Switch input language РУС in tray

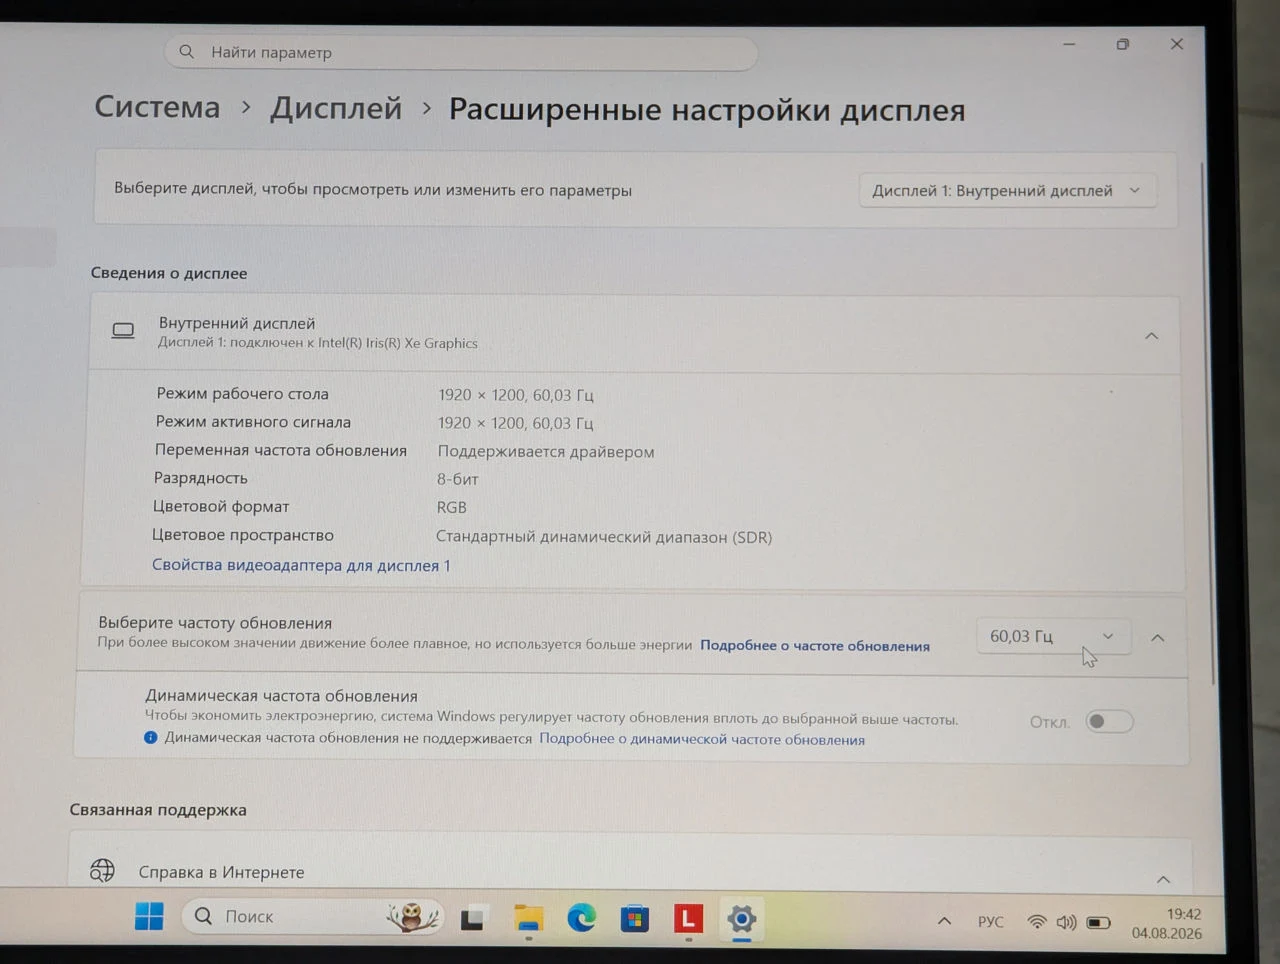point(990,921)
